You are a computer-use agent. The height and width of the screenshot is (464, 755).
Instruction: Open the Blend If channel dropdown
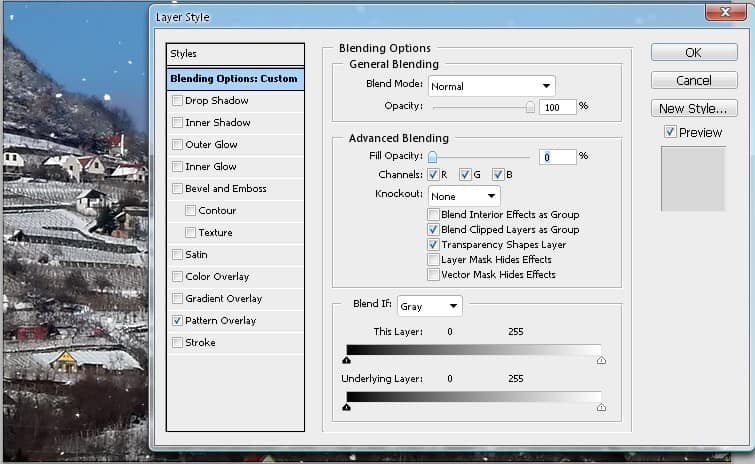click(429, 307)
